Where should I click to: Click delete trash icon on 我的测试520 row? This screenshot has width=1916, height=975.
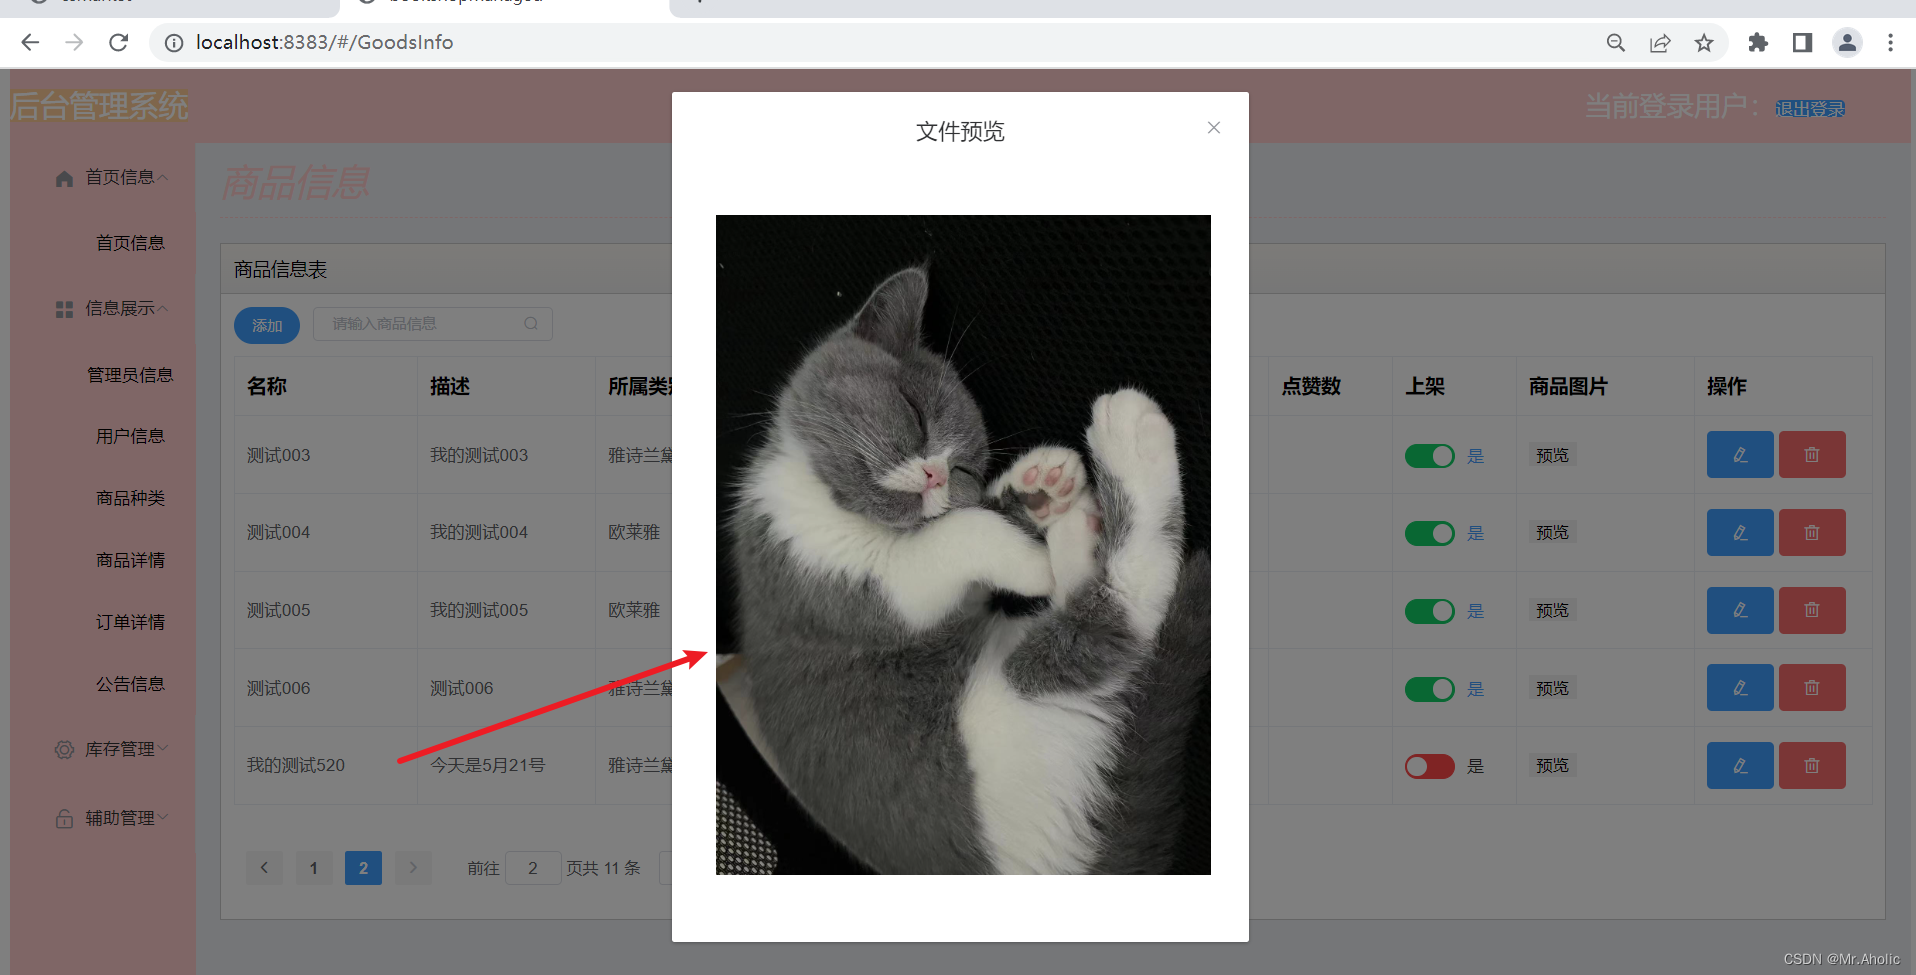1812,765
